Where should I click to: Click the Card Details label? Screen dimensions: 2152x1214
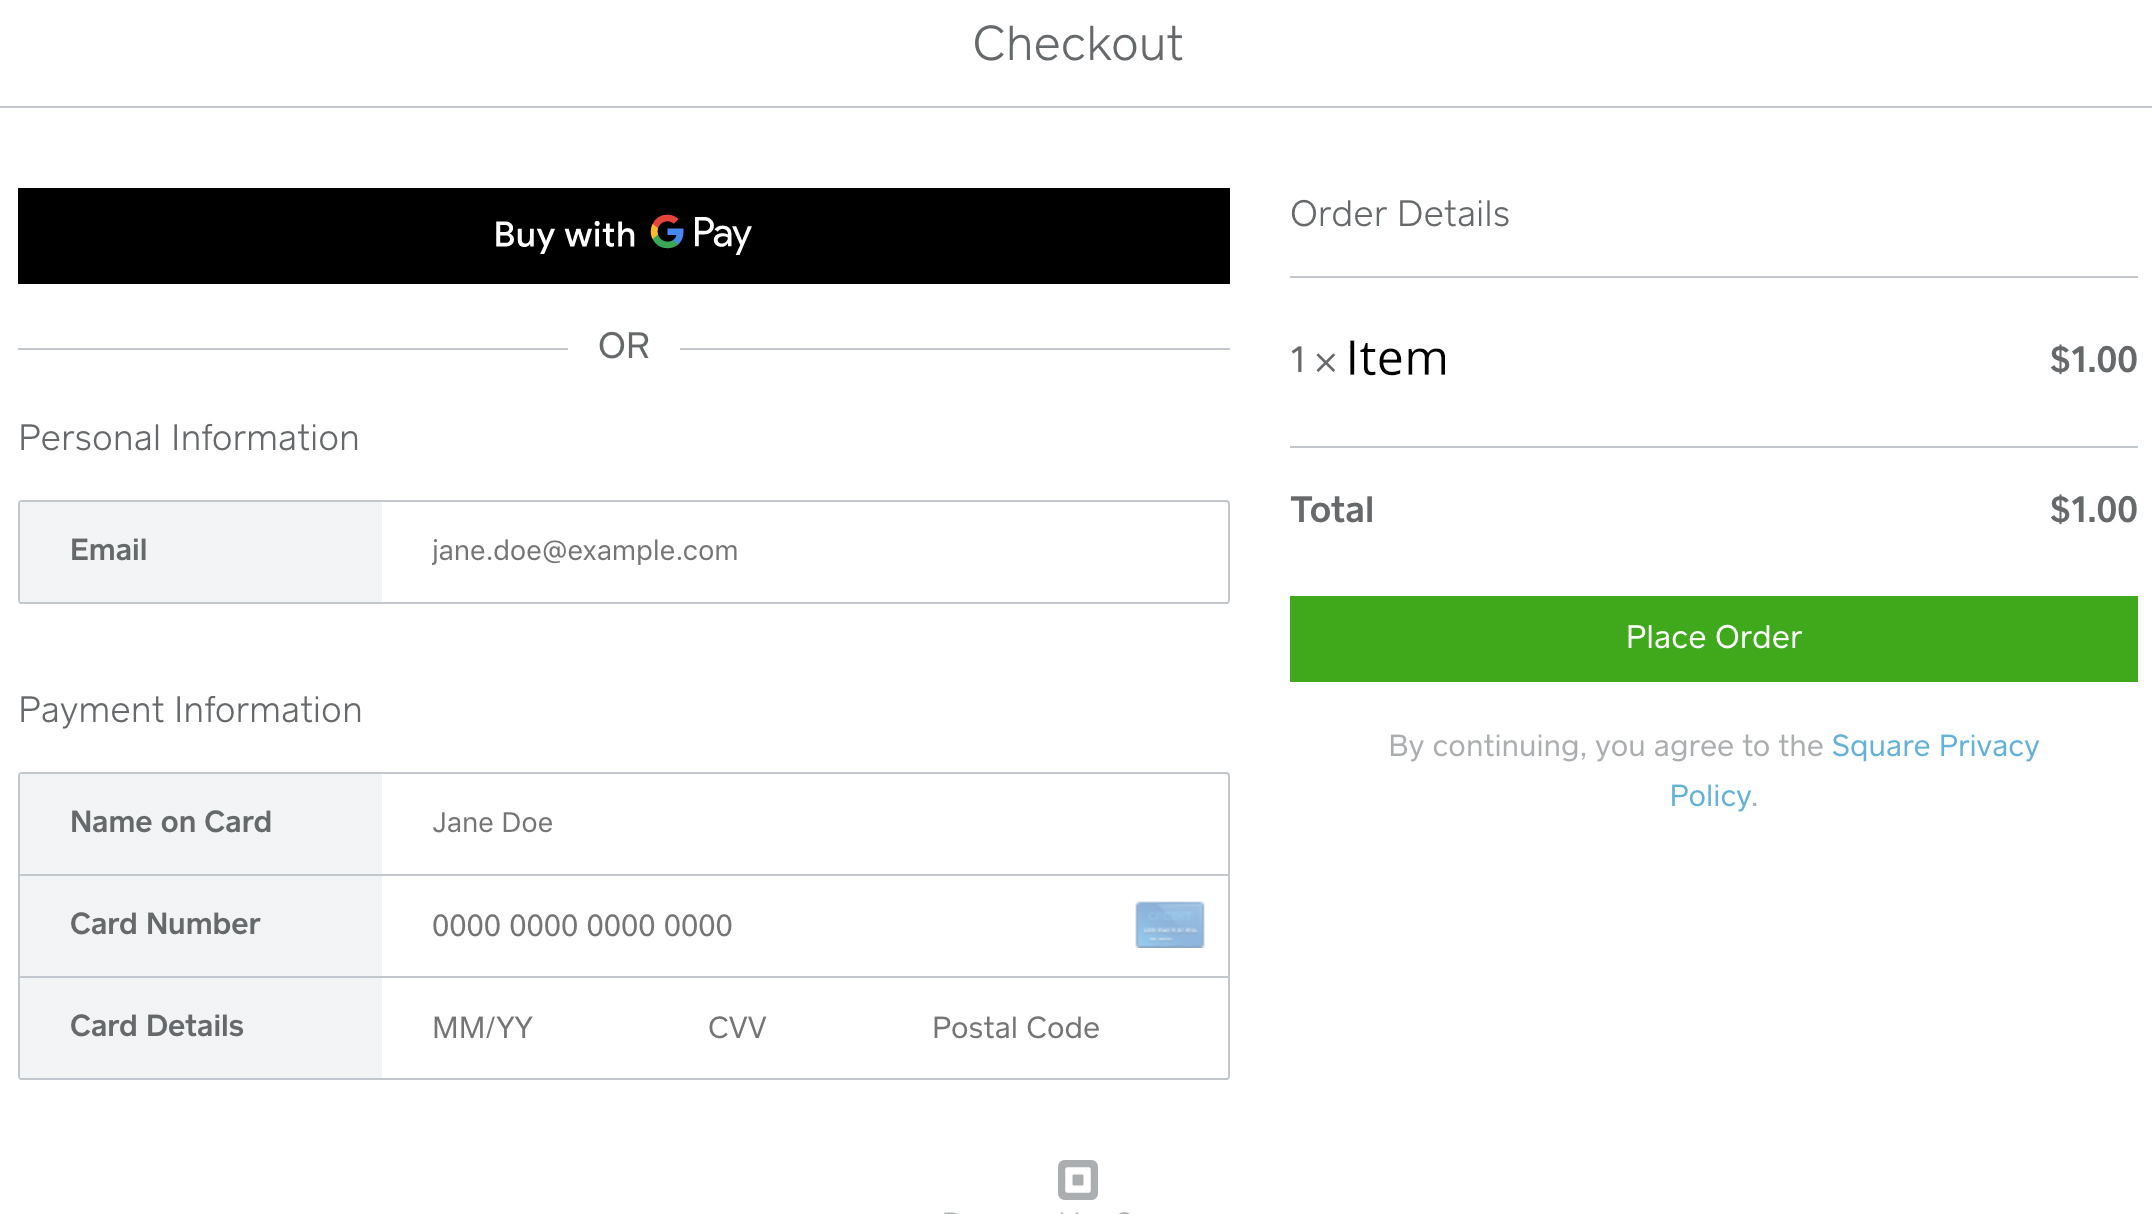pyautogui.click(x=157, y=1026)
